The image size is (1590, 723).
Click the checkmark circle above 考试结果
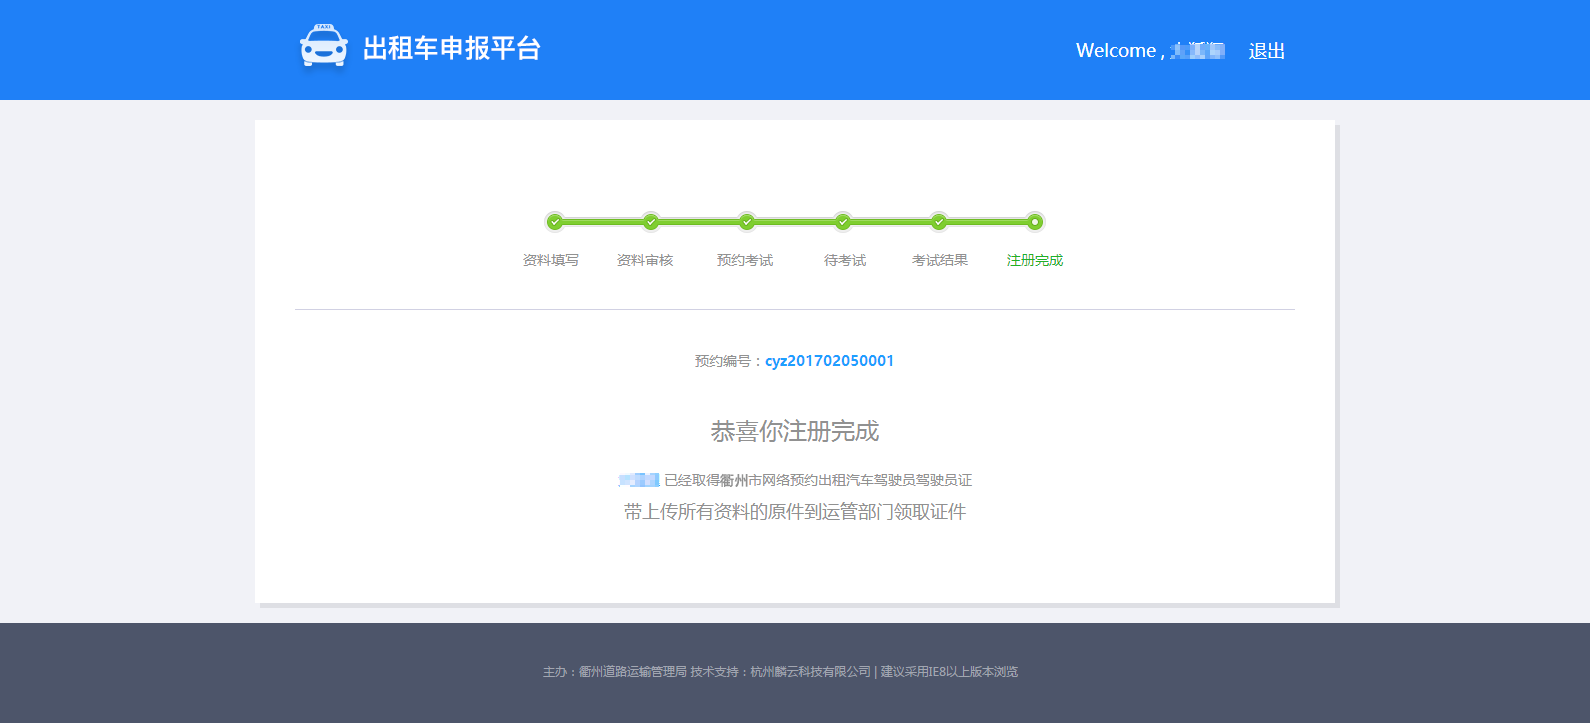click(x=939, y=222)
